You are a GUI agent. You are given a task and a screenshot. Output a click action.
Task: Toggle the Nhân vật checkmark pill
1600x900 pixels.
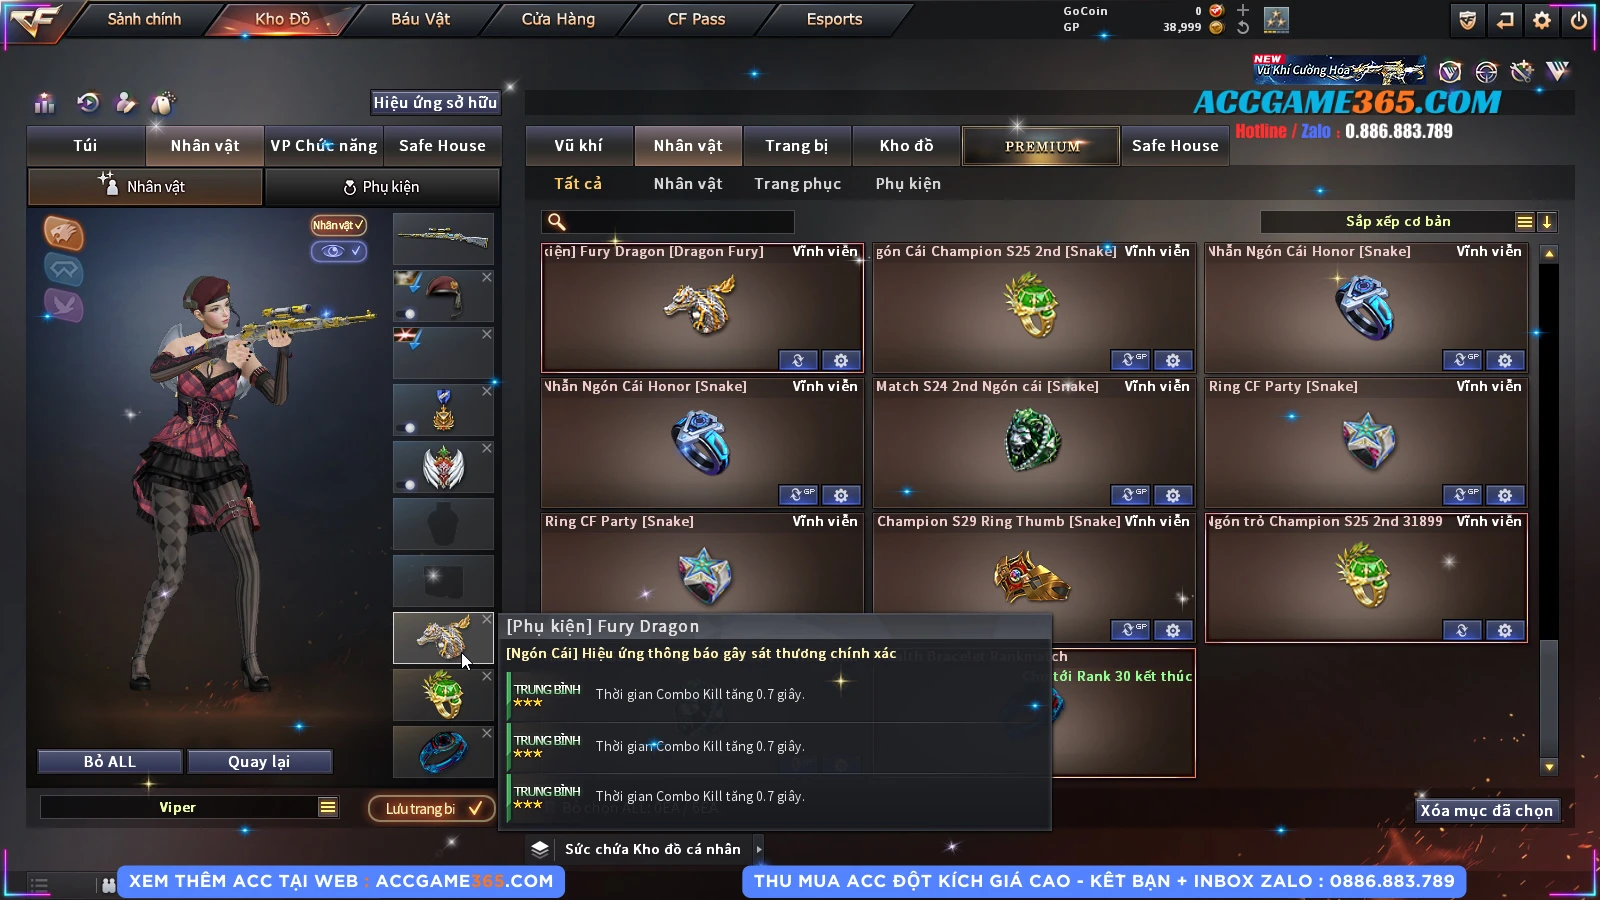point(338,225)
